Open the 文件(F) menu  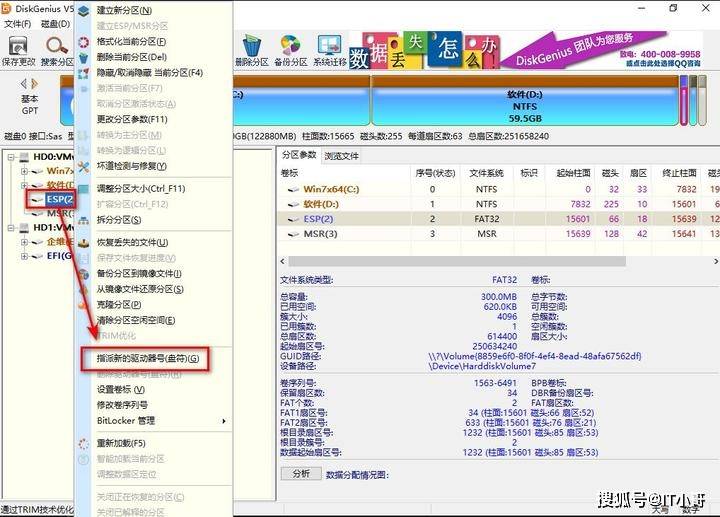click(x=17, y=24)
